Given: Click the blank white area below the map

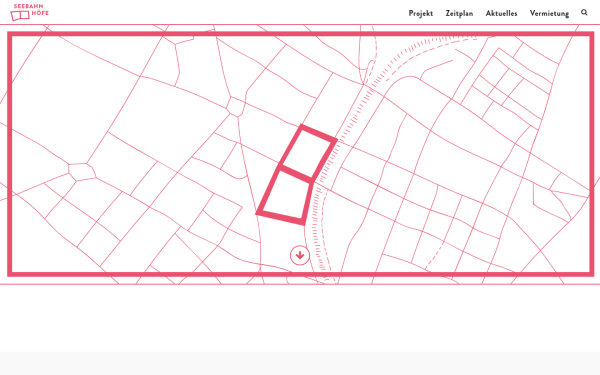Looking at the screenshot, I should pyautogui.click(x=300, y=318).
